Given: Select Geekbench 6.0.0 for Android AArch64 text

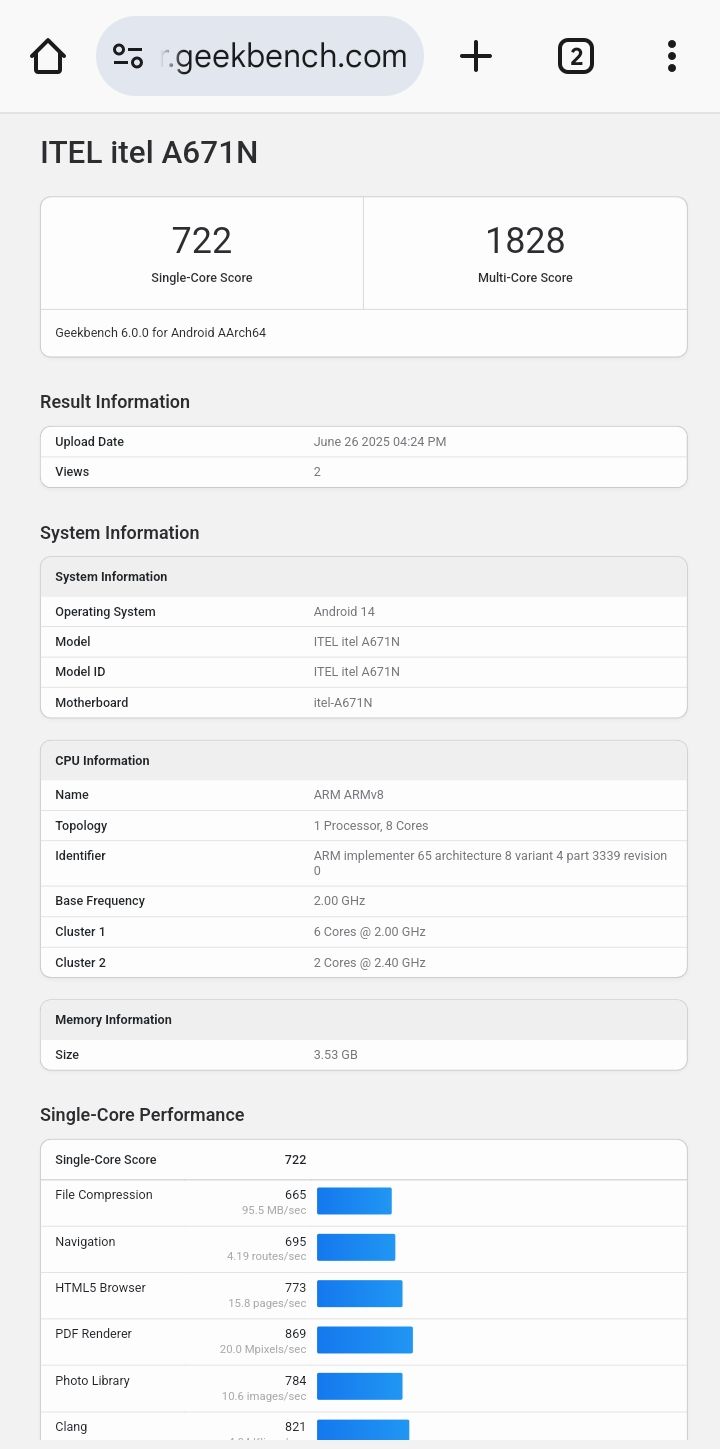Looking at the screenshot, I should tap(161, 333).
